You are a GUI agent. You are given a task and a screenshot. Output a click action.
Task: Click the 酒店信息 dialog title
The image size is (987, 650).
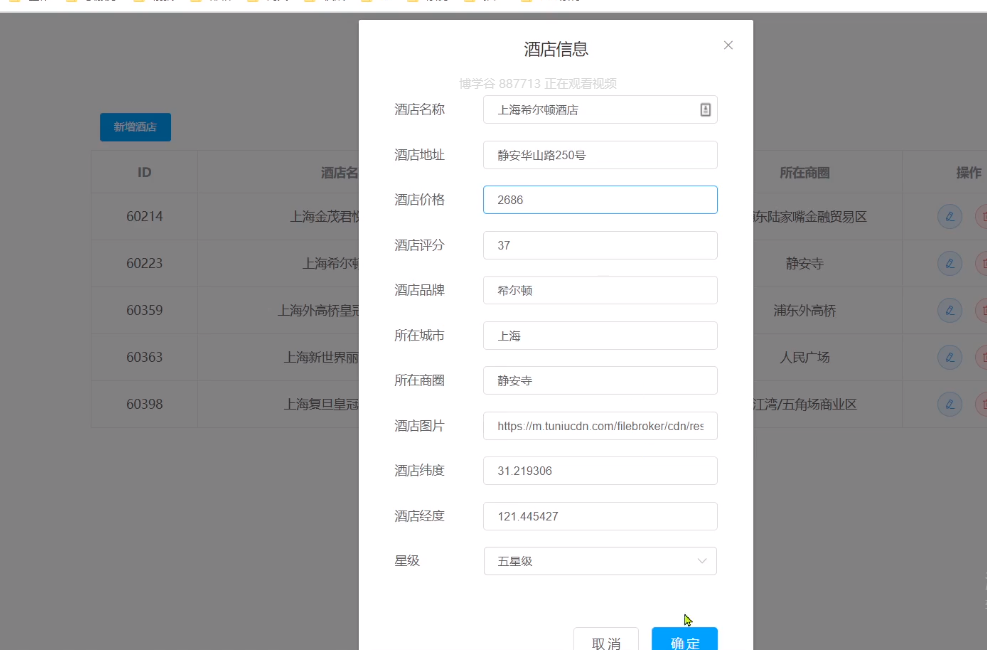556,49
